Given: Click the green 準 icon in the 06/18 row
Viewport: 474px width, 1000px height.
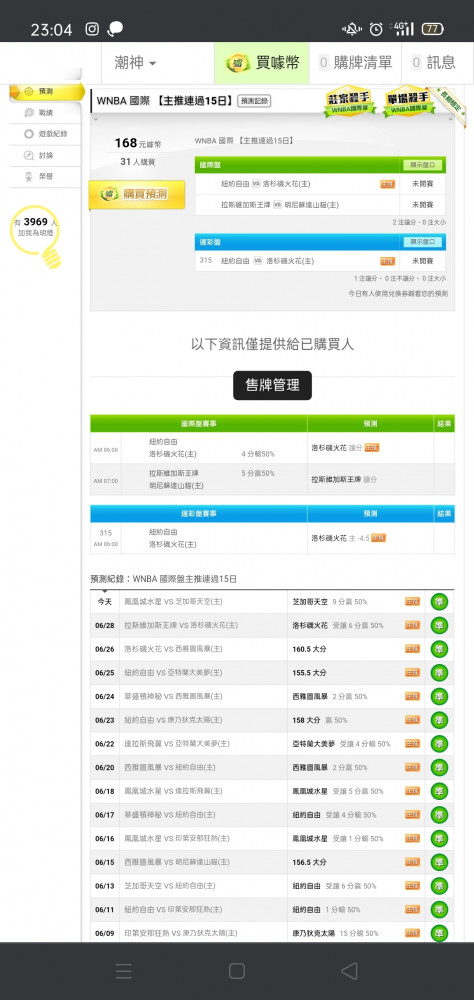Looking at the screenshot, I should pyautogui.click(x=439, y=791).
